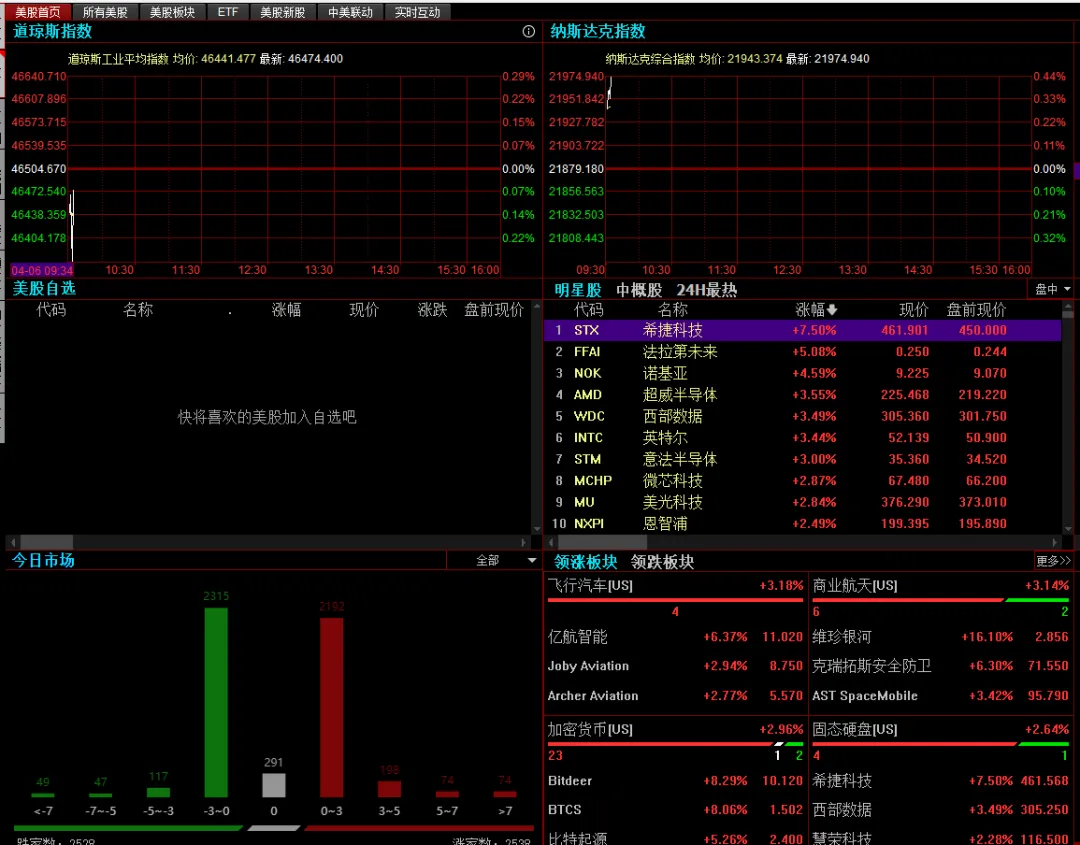1080x845 pixels.
Task: Select the 明星股 list tab
Action: (578, 290)
